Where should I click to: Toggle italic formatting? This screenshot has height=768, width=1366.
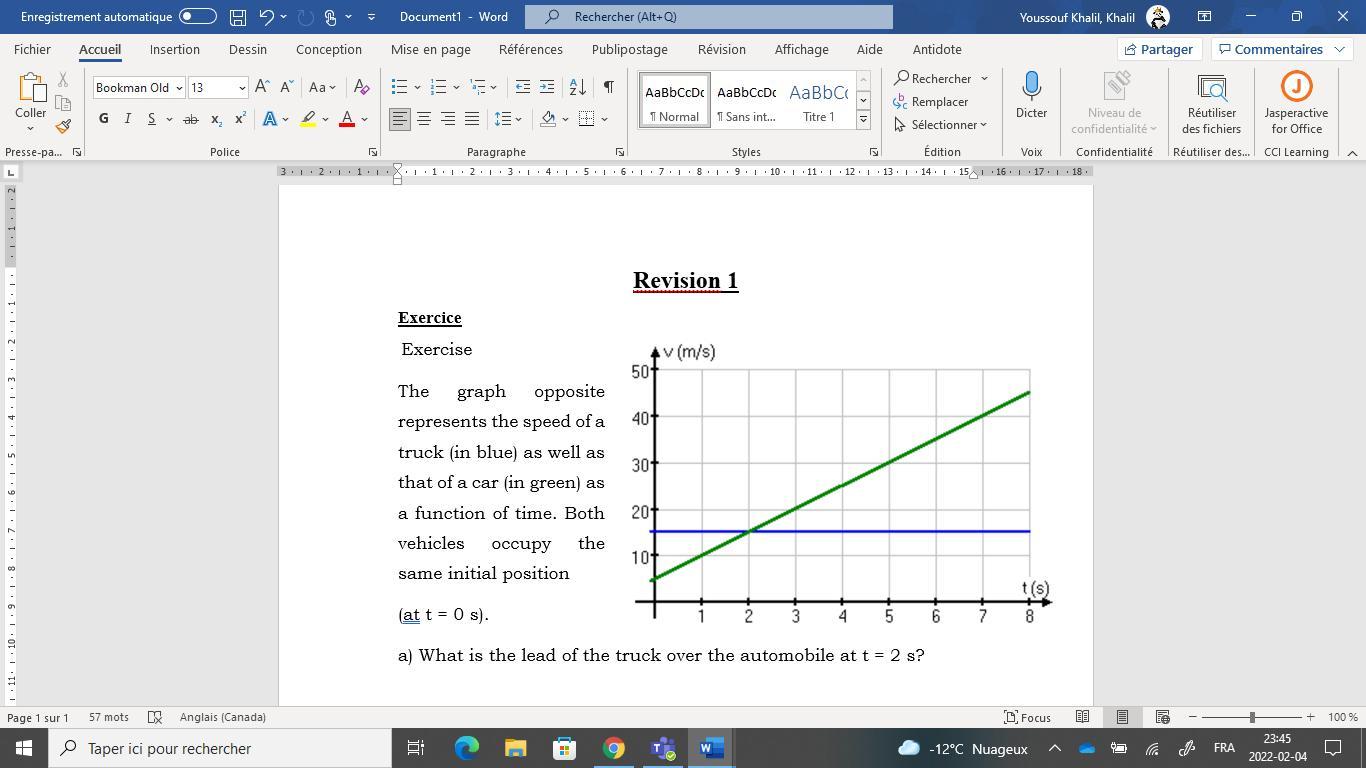point(127,119)
